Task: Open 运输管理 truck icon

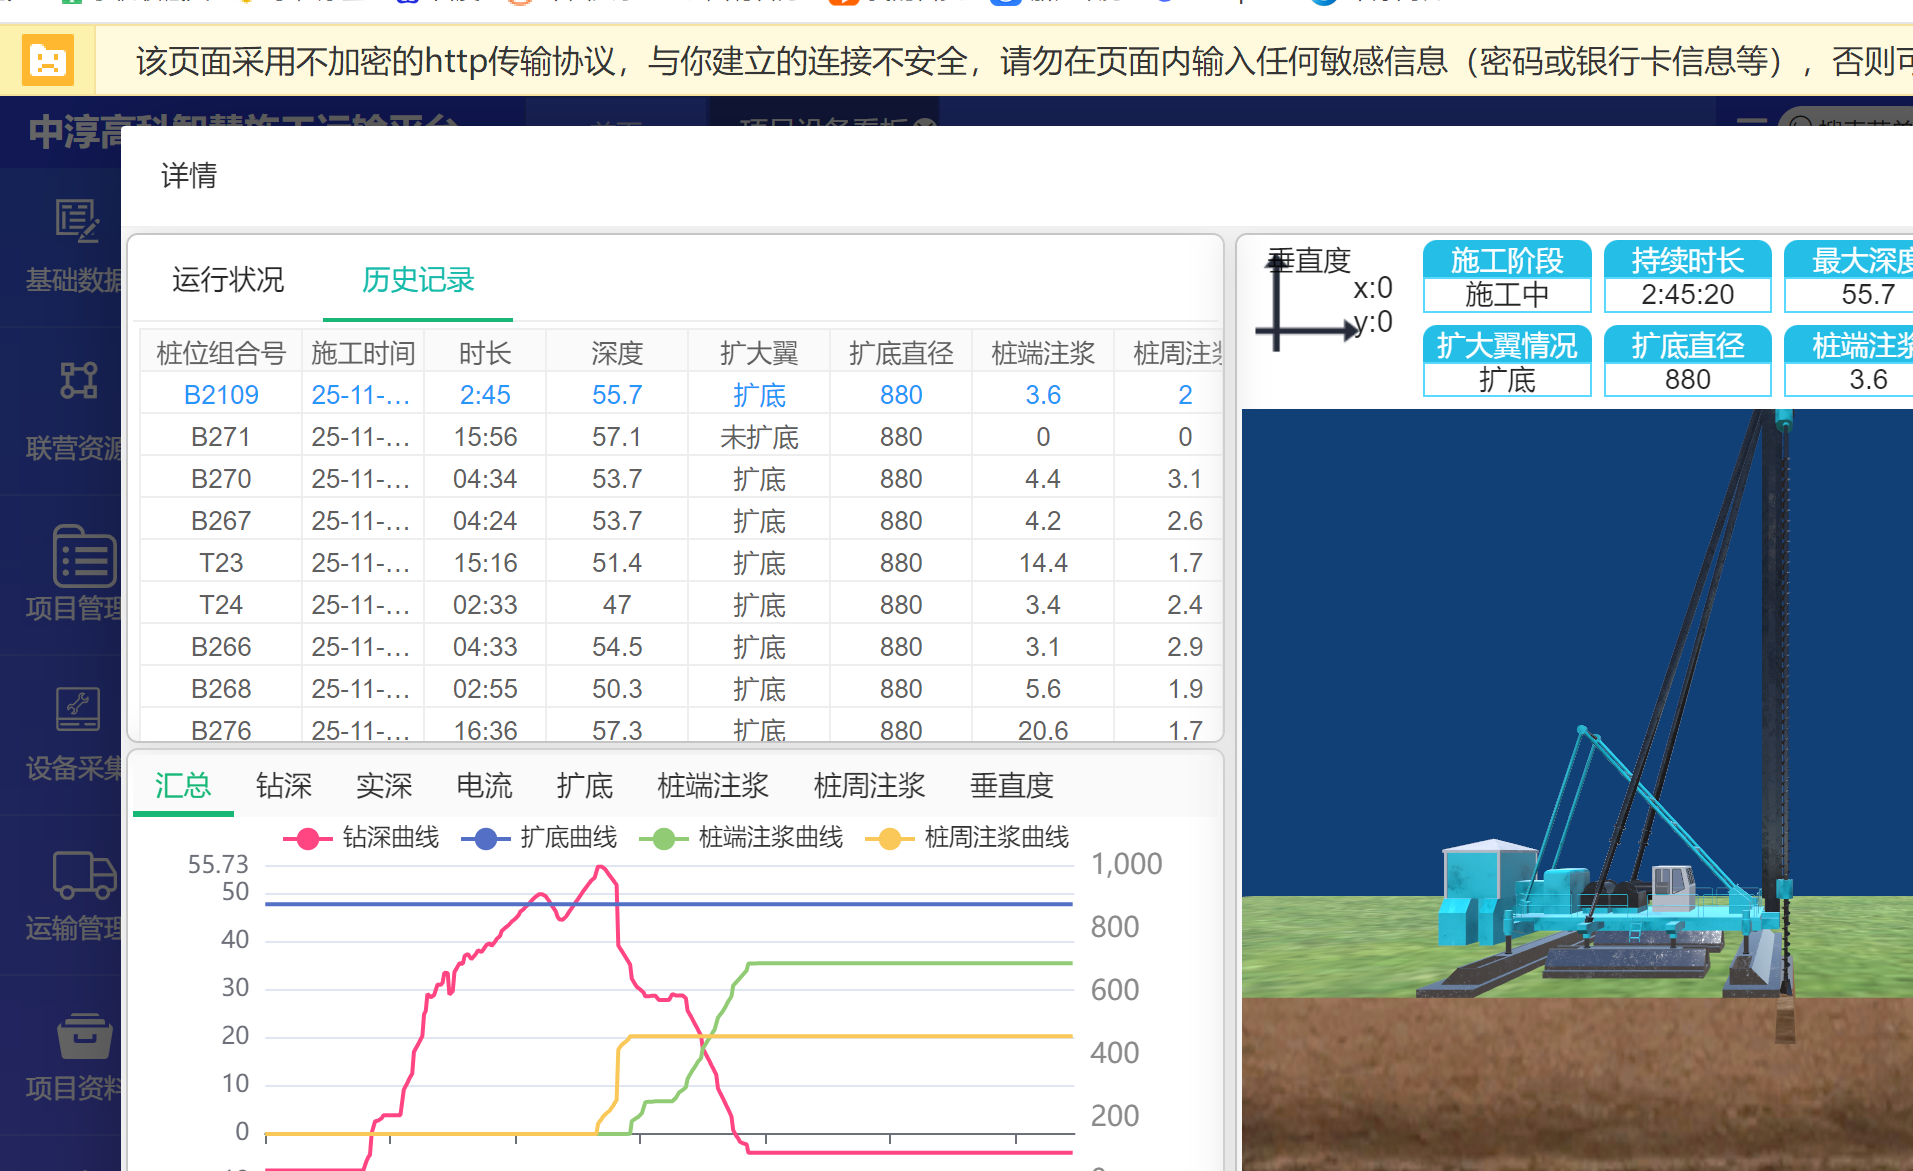Action: [x=84, y=875]
